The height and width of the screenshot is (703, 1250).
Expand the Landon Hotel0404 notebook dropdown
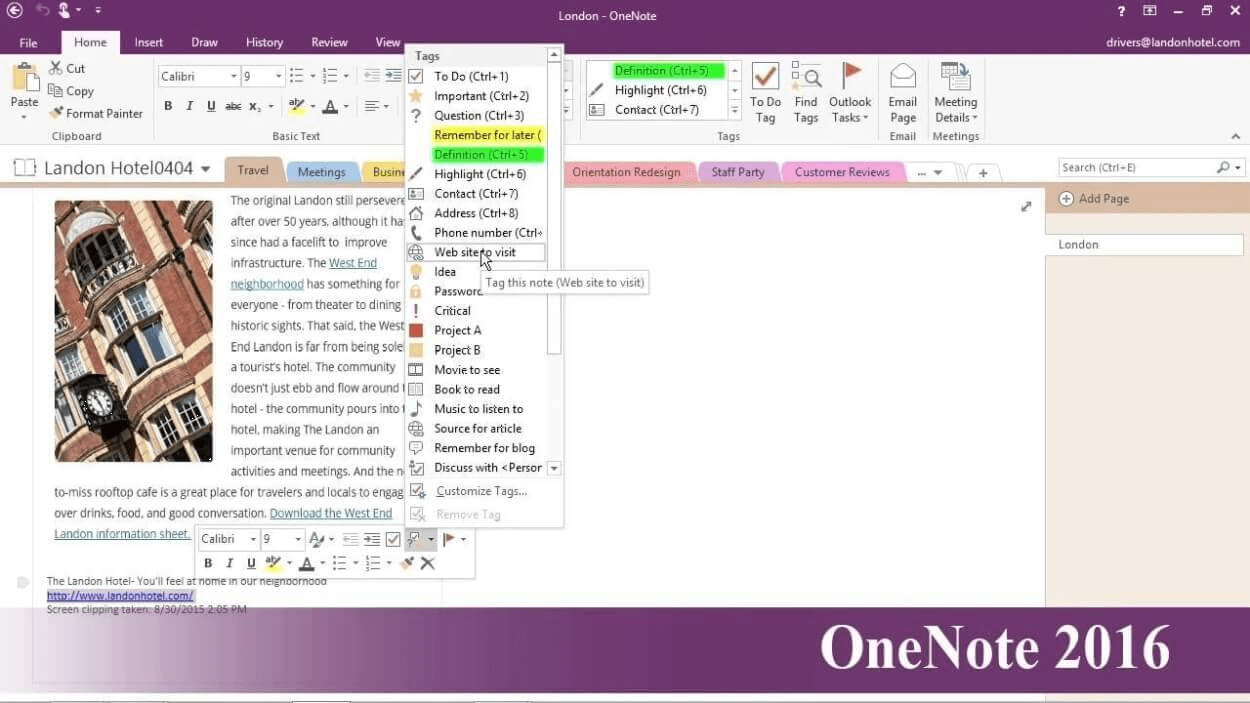click(x=205, y=169)
